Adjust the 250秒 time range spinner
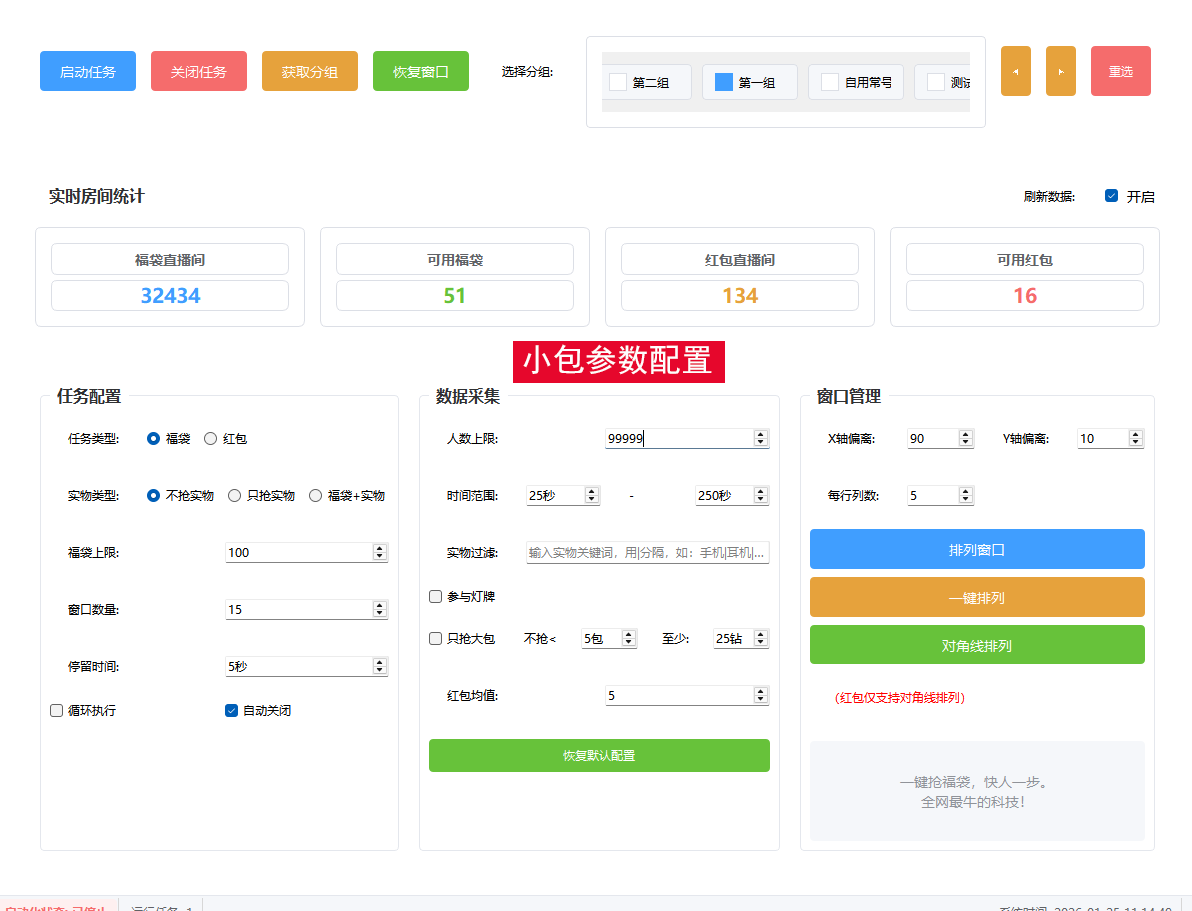The height and width of the screenshot is (911, 1192). tap(761, 496)
